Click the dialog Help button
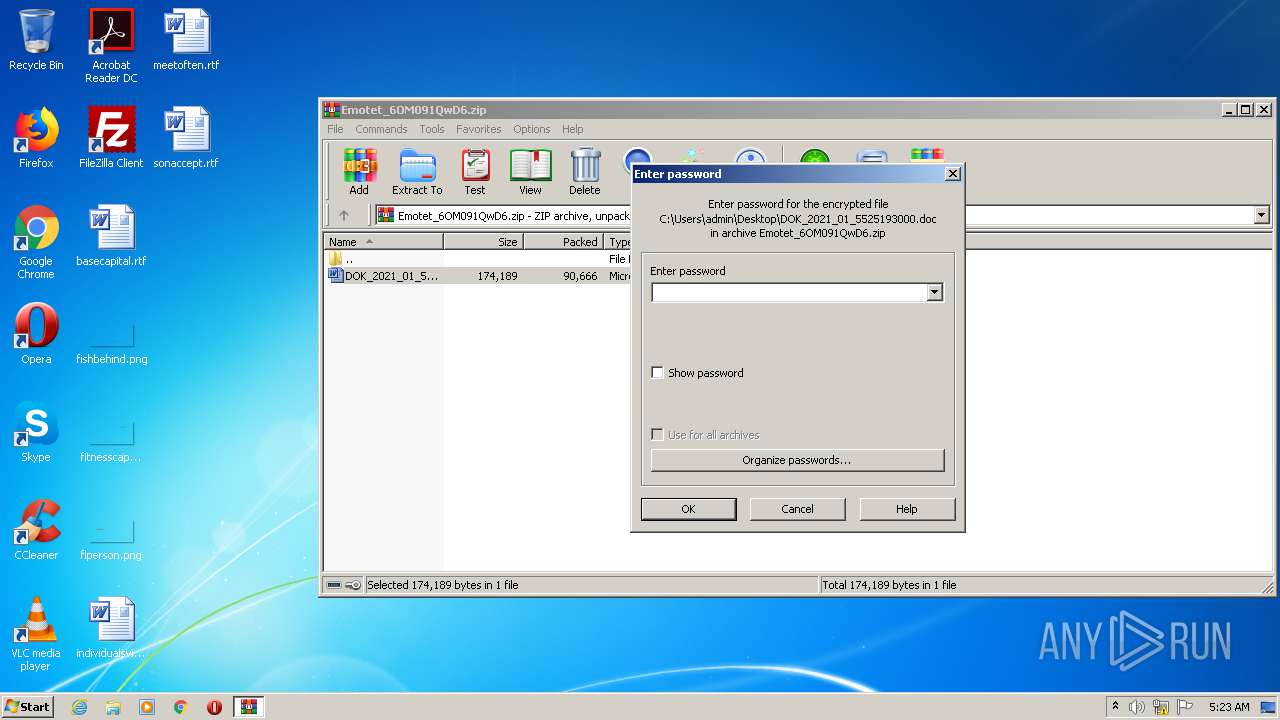The image size is (1280, 720). coord(906,509)
